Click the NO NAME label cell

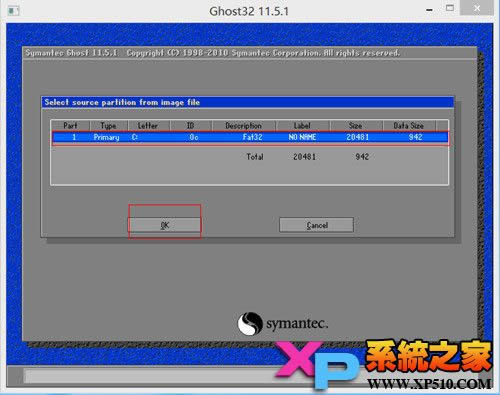[302, 137]
